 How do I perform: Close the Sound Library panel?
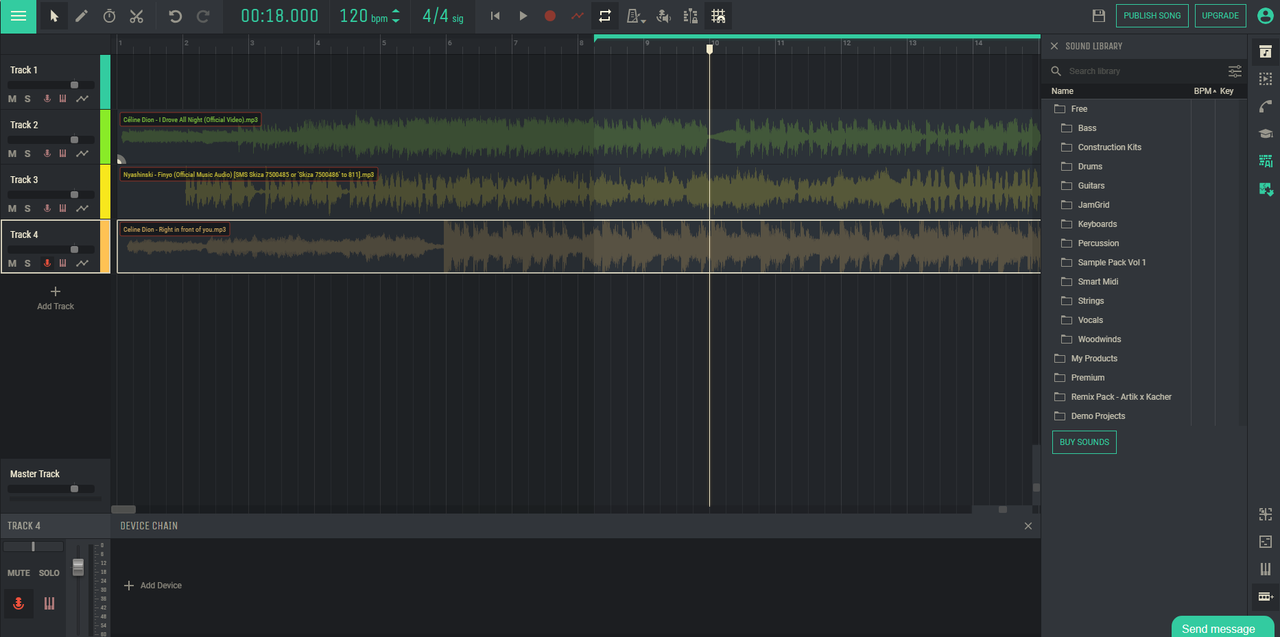click(x=1054, y=46)
